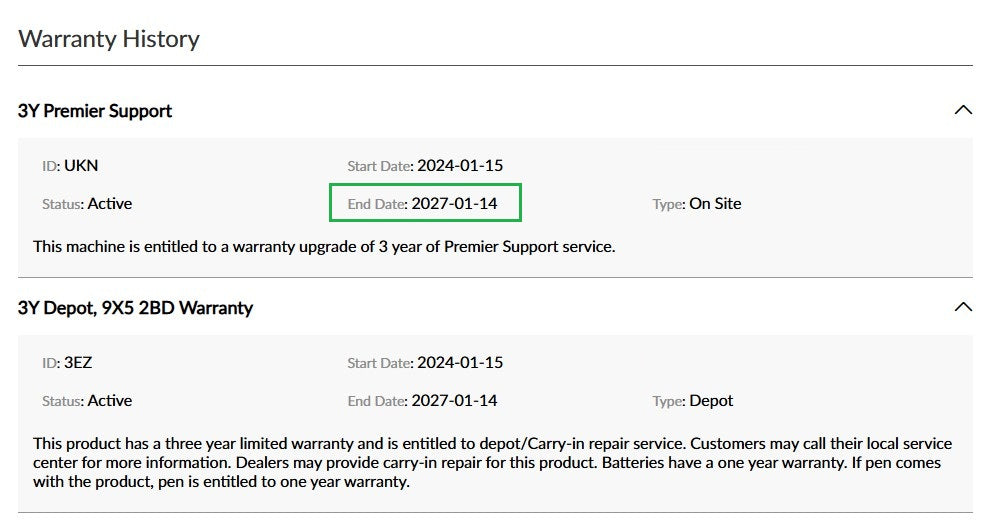The width and height of the screenshot is (991, 524).
Task: Click the Depot warranty end date value
Action: [454, 400]
